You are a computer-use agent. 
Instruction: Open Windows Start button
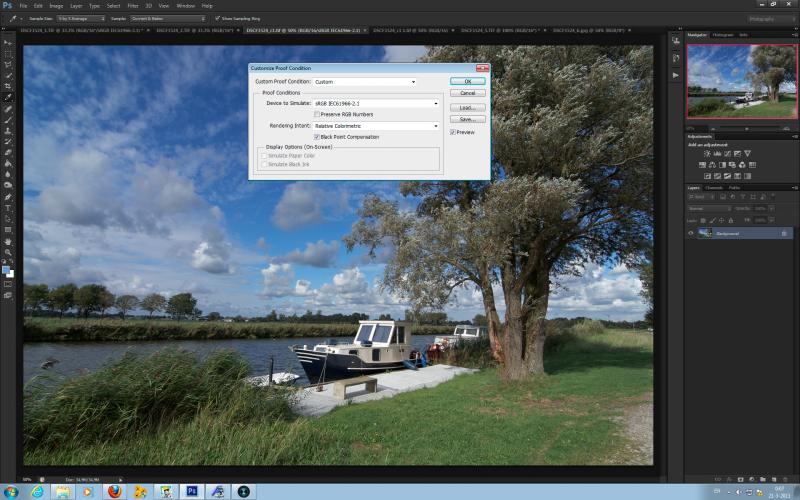tap(10, 492)
